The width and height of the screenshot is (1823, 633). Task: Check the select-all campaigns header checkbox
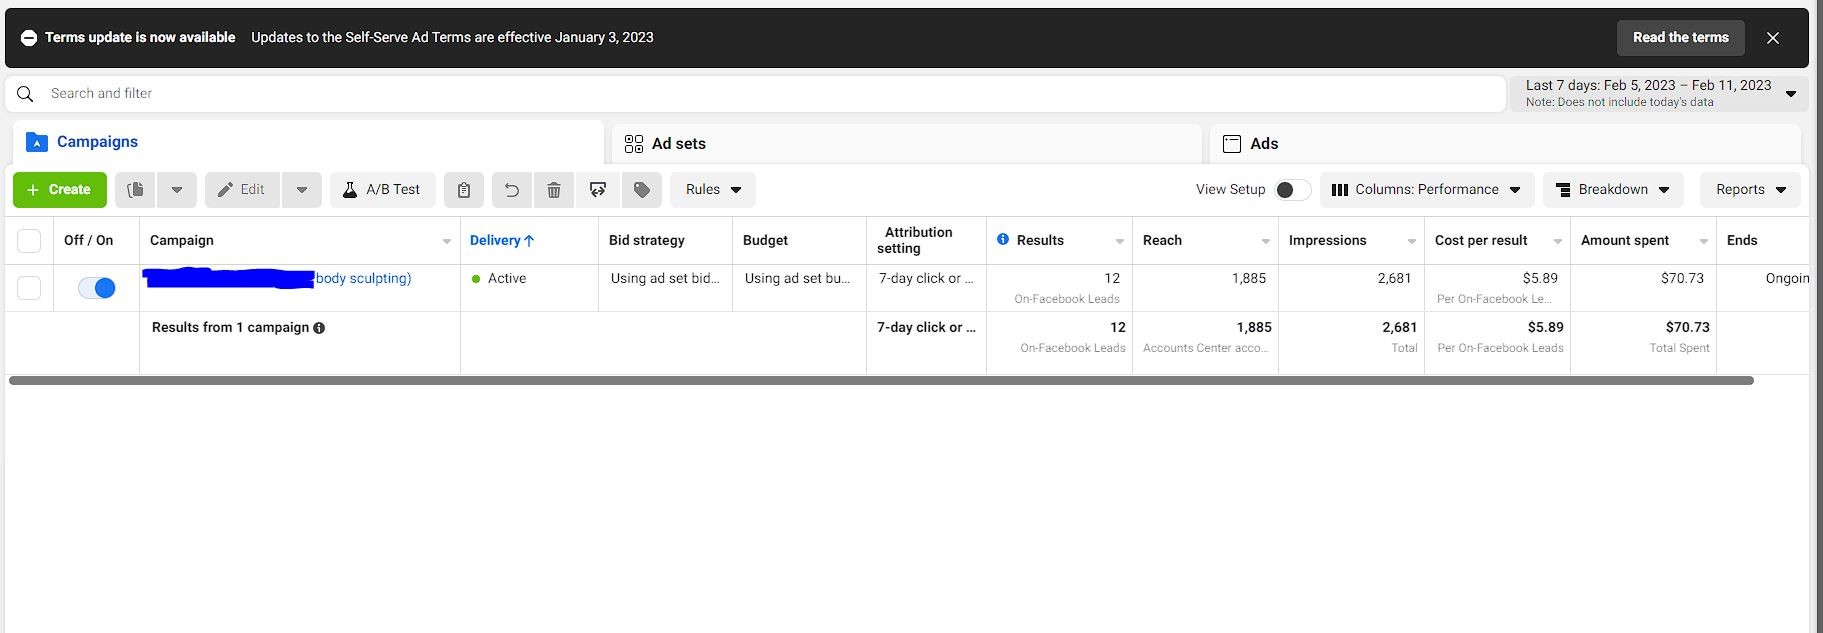tap(29, 241)
